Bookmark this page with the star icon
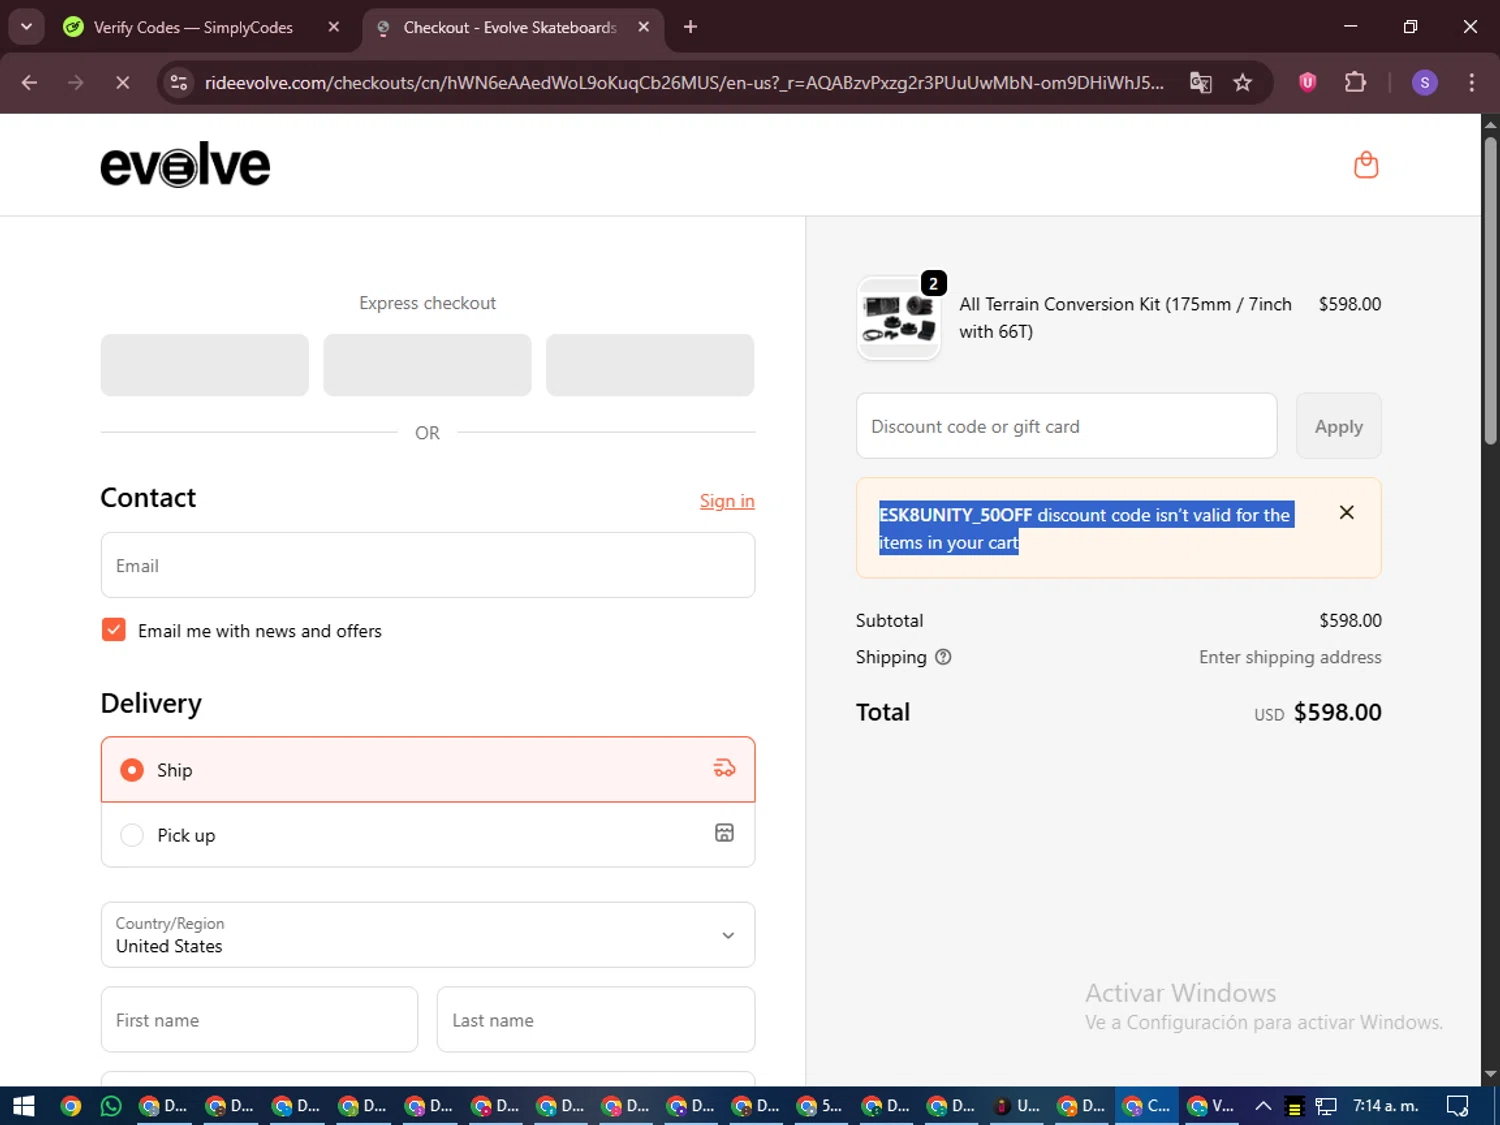The height and width of the screenshot is (1125, 1500). tap(1242, 83)
